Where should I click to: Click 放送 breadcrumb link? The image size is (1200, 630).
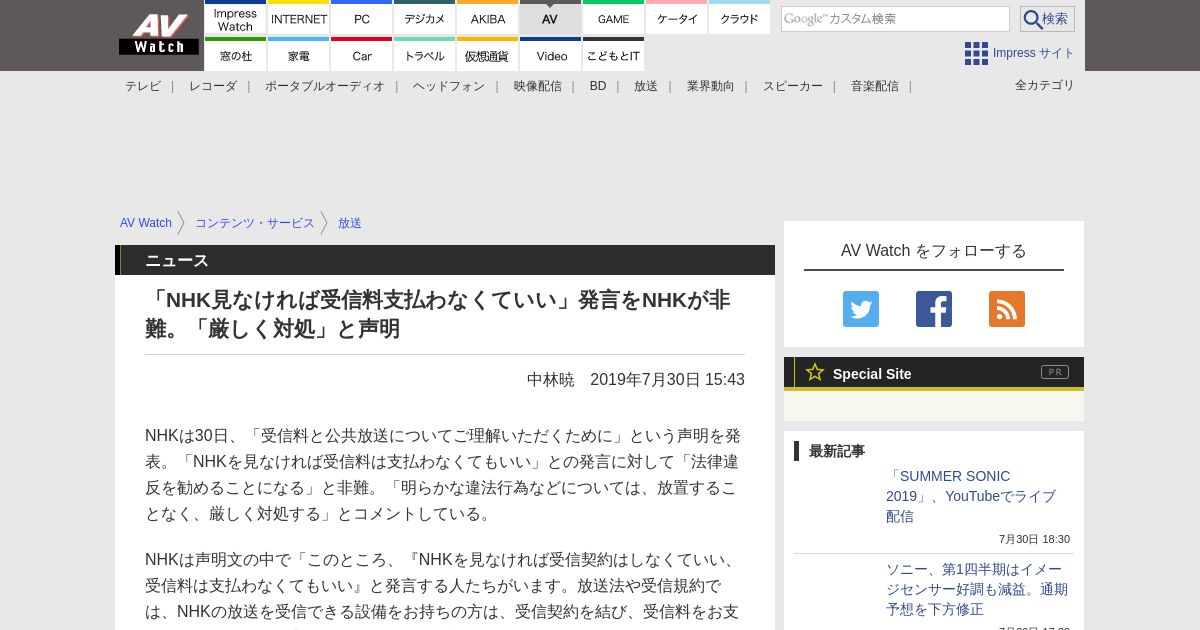[350, 223]
